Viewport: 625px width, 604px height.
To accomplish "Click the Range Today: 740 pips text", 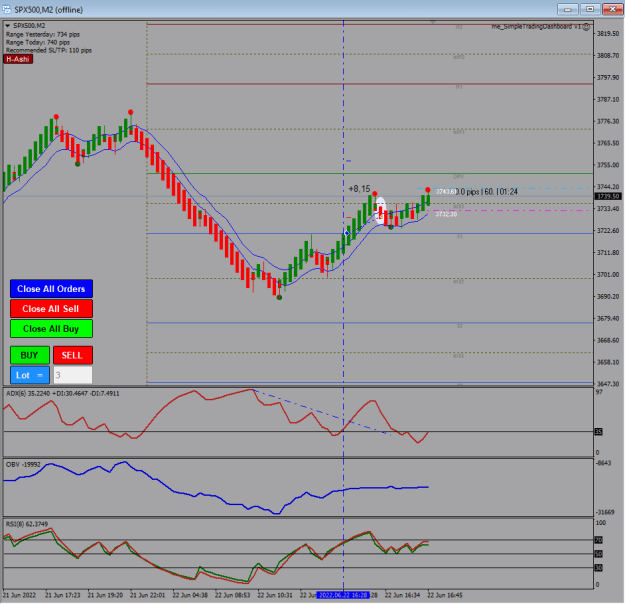I will point(38,42).
